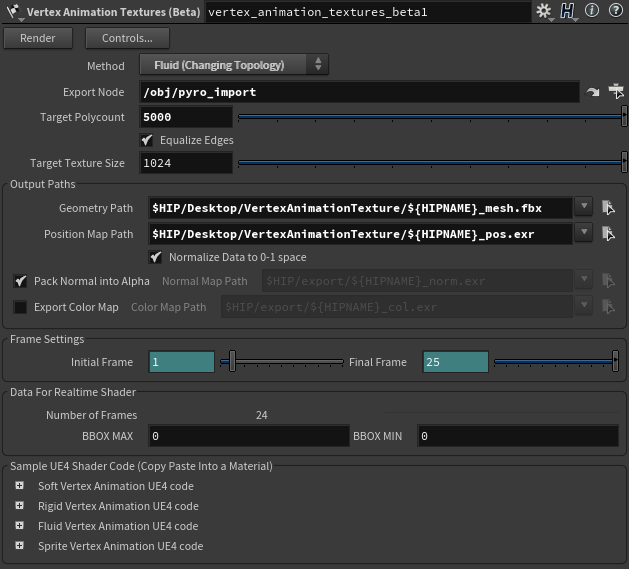Click the BBOX MAX value field
The height and width of the screenshot is (569, 629).
[249, 436]
